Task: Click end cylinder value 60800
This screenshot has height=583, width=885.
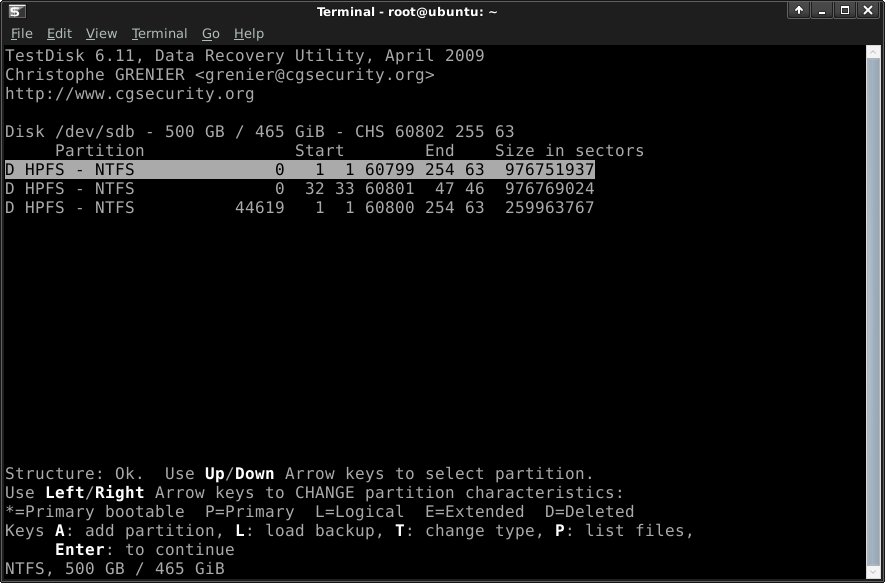Action: pos(389,208)
